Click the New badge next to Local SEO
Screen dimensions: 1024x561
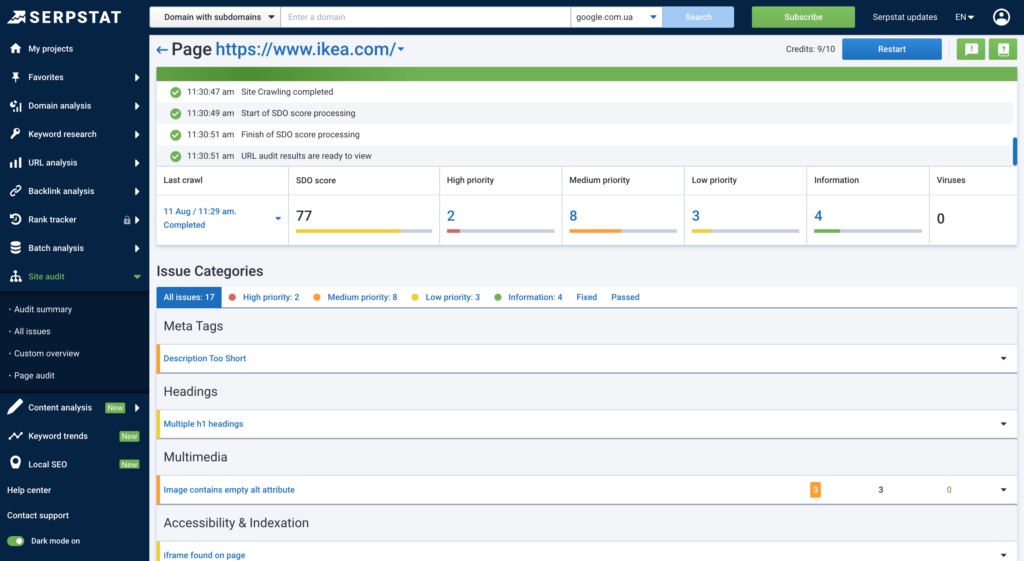click(x=129, y=464)
